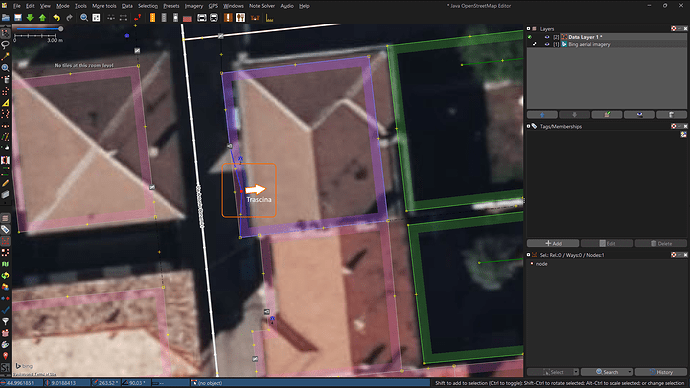Collapse the Selection panel
The image size is (690, 388).
(x=529, y=255)
